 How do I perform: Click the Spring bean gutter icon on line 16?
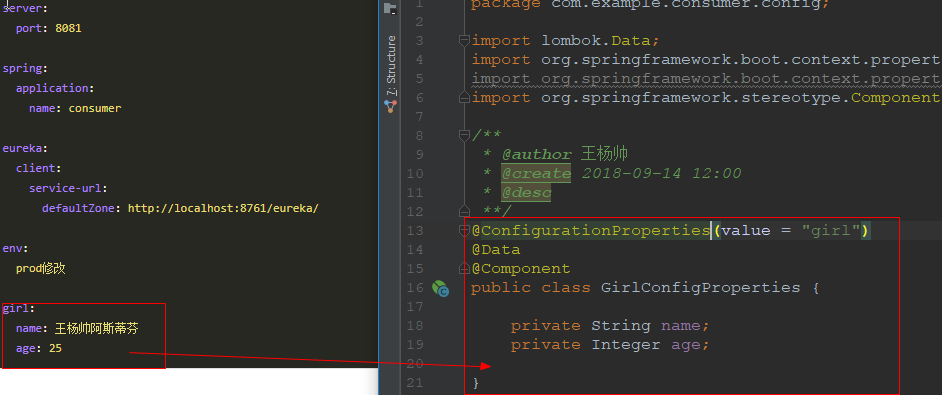440,289
